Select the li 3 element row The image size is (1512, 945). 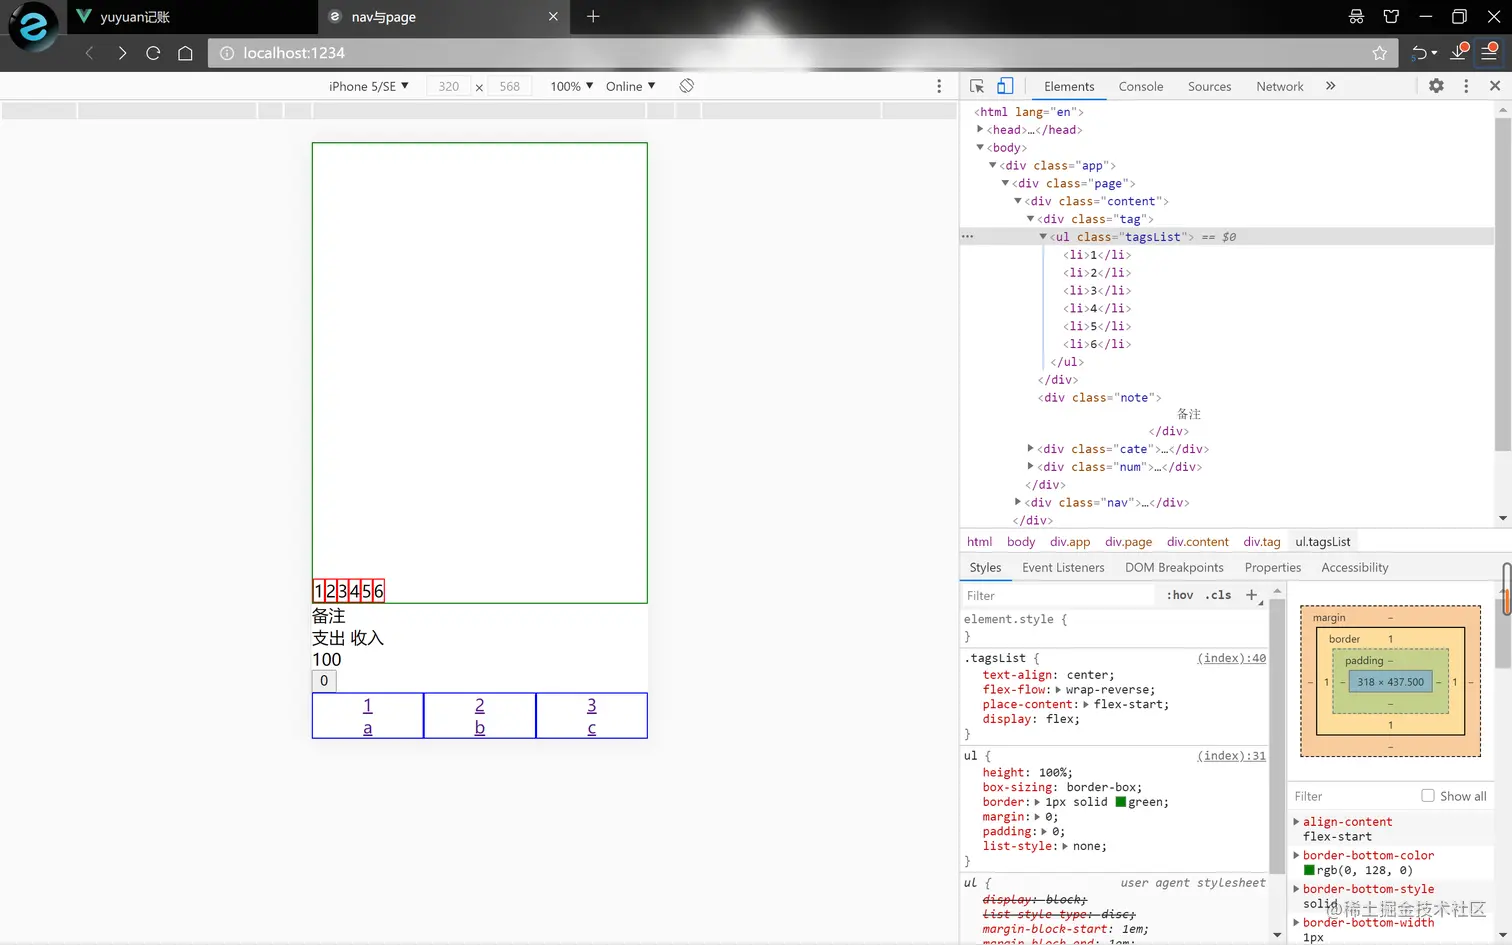coord(1097,290)
